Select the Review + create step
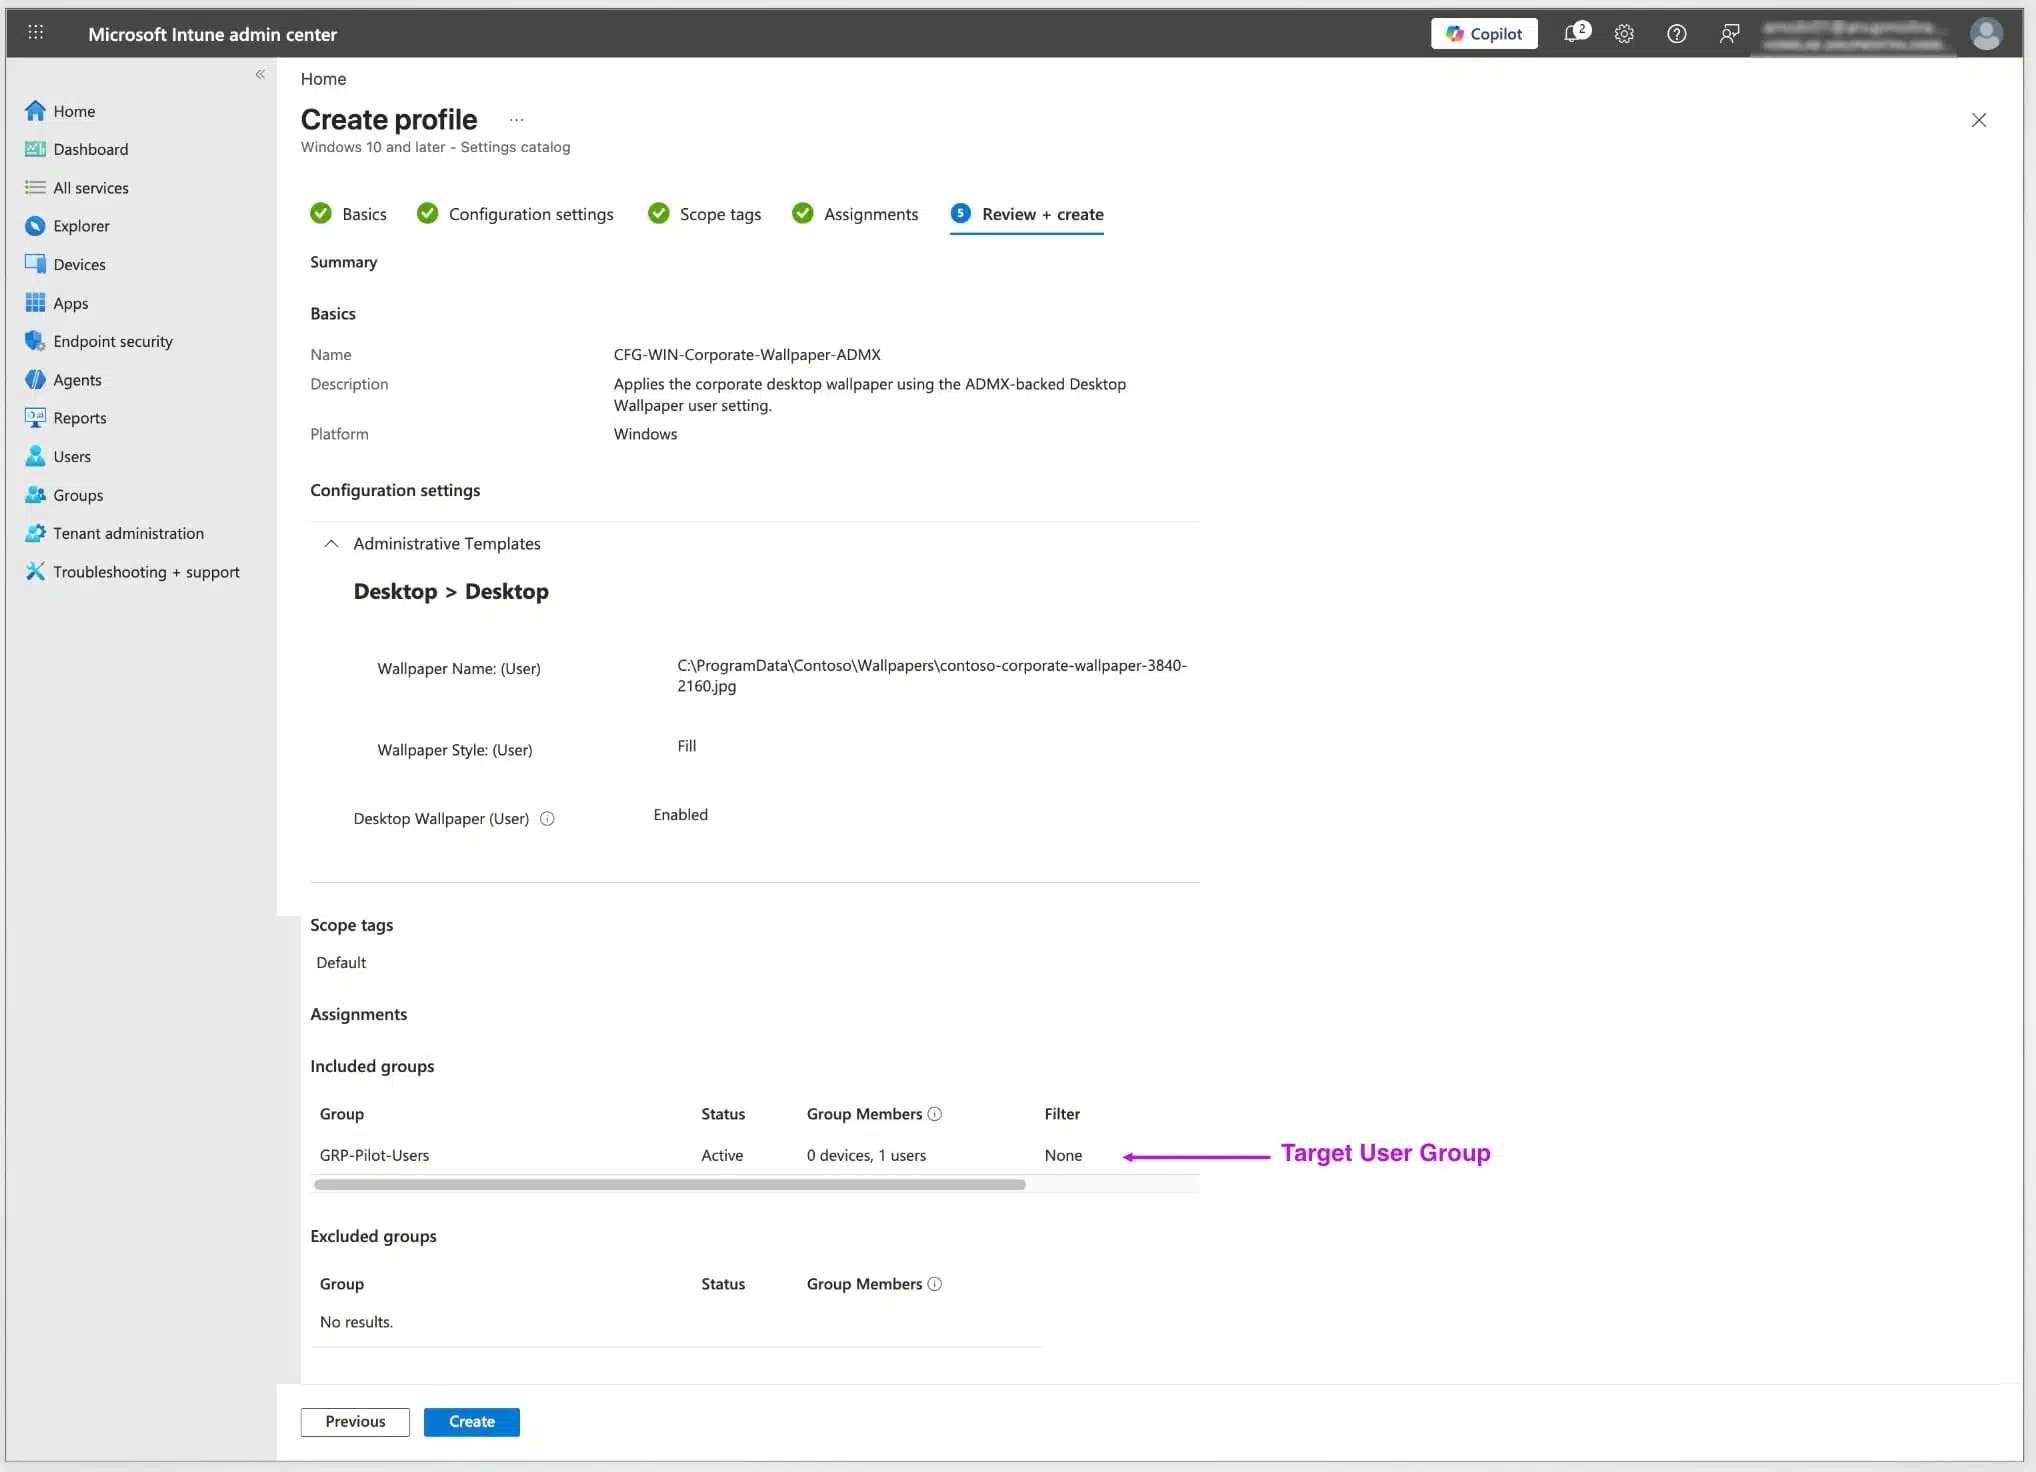The height and width of the screenshot is (1472, 2036). click(x=1027, y=214)
